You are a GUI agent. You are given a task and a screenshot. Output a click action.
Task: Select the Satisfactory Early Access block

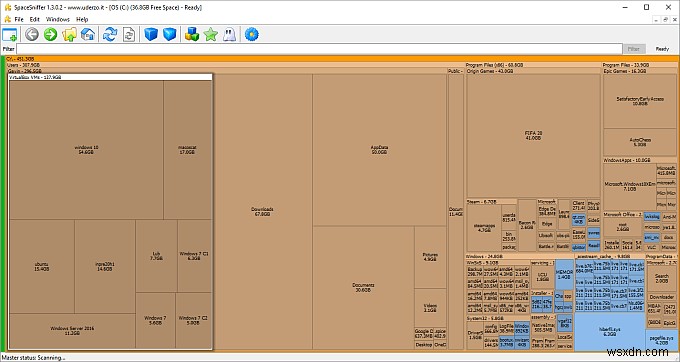pyautogui.click(x=640, y=101)
